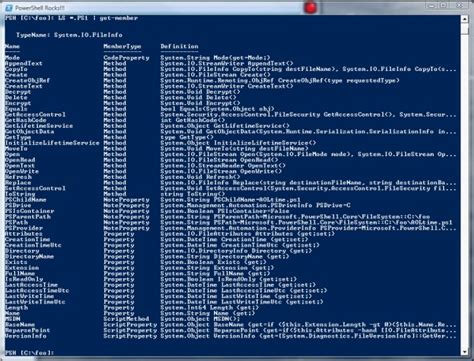Click the 'CreateObjRef' member name
The image size is (474, 361).
coord(27,80)
